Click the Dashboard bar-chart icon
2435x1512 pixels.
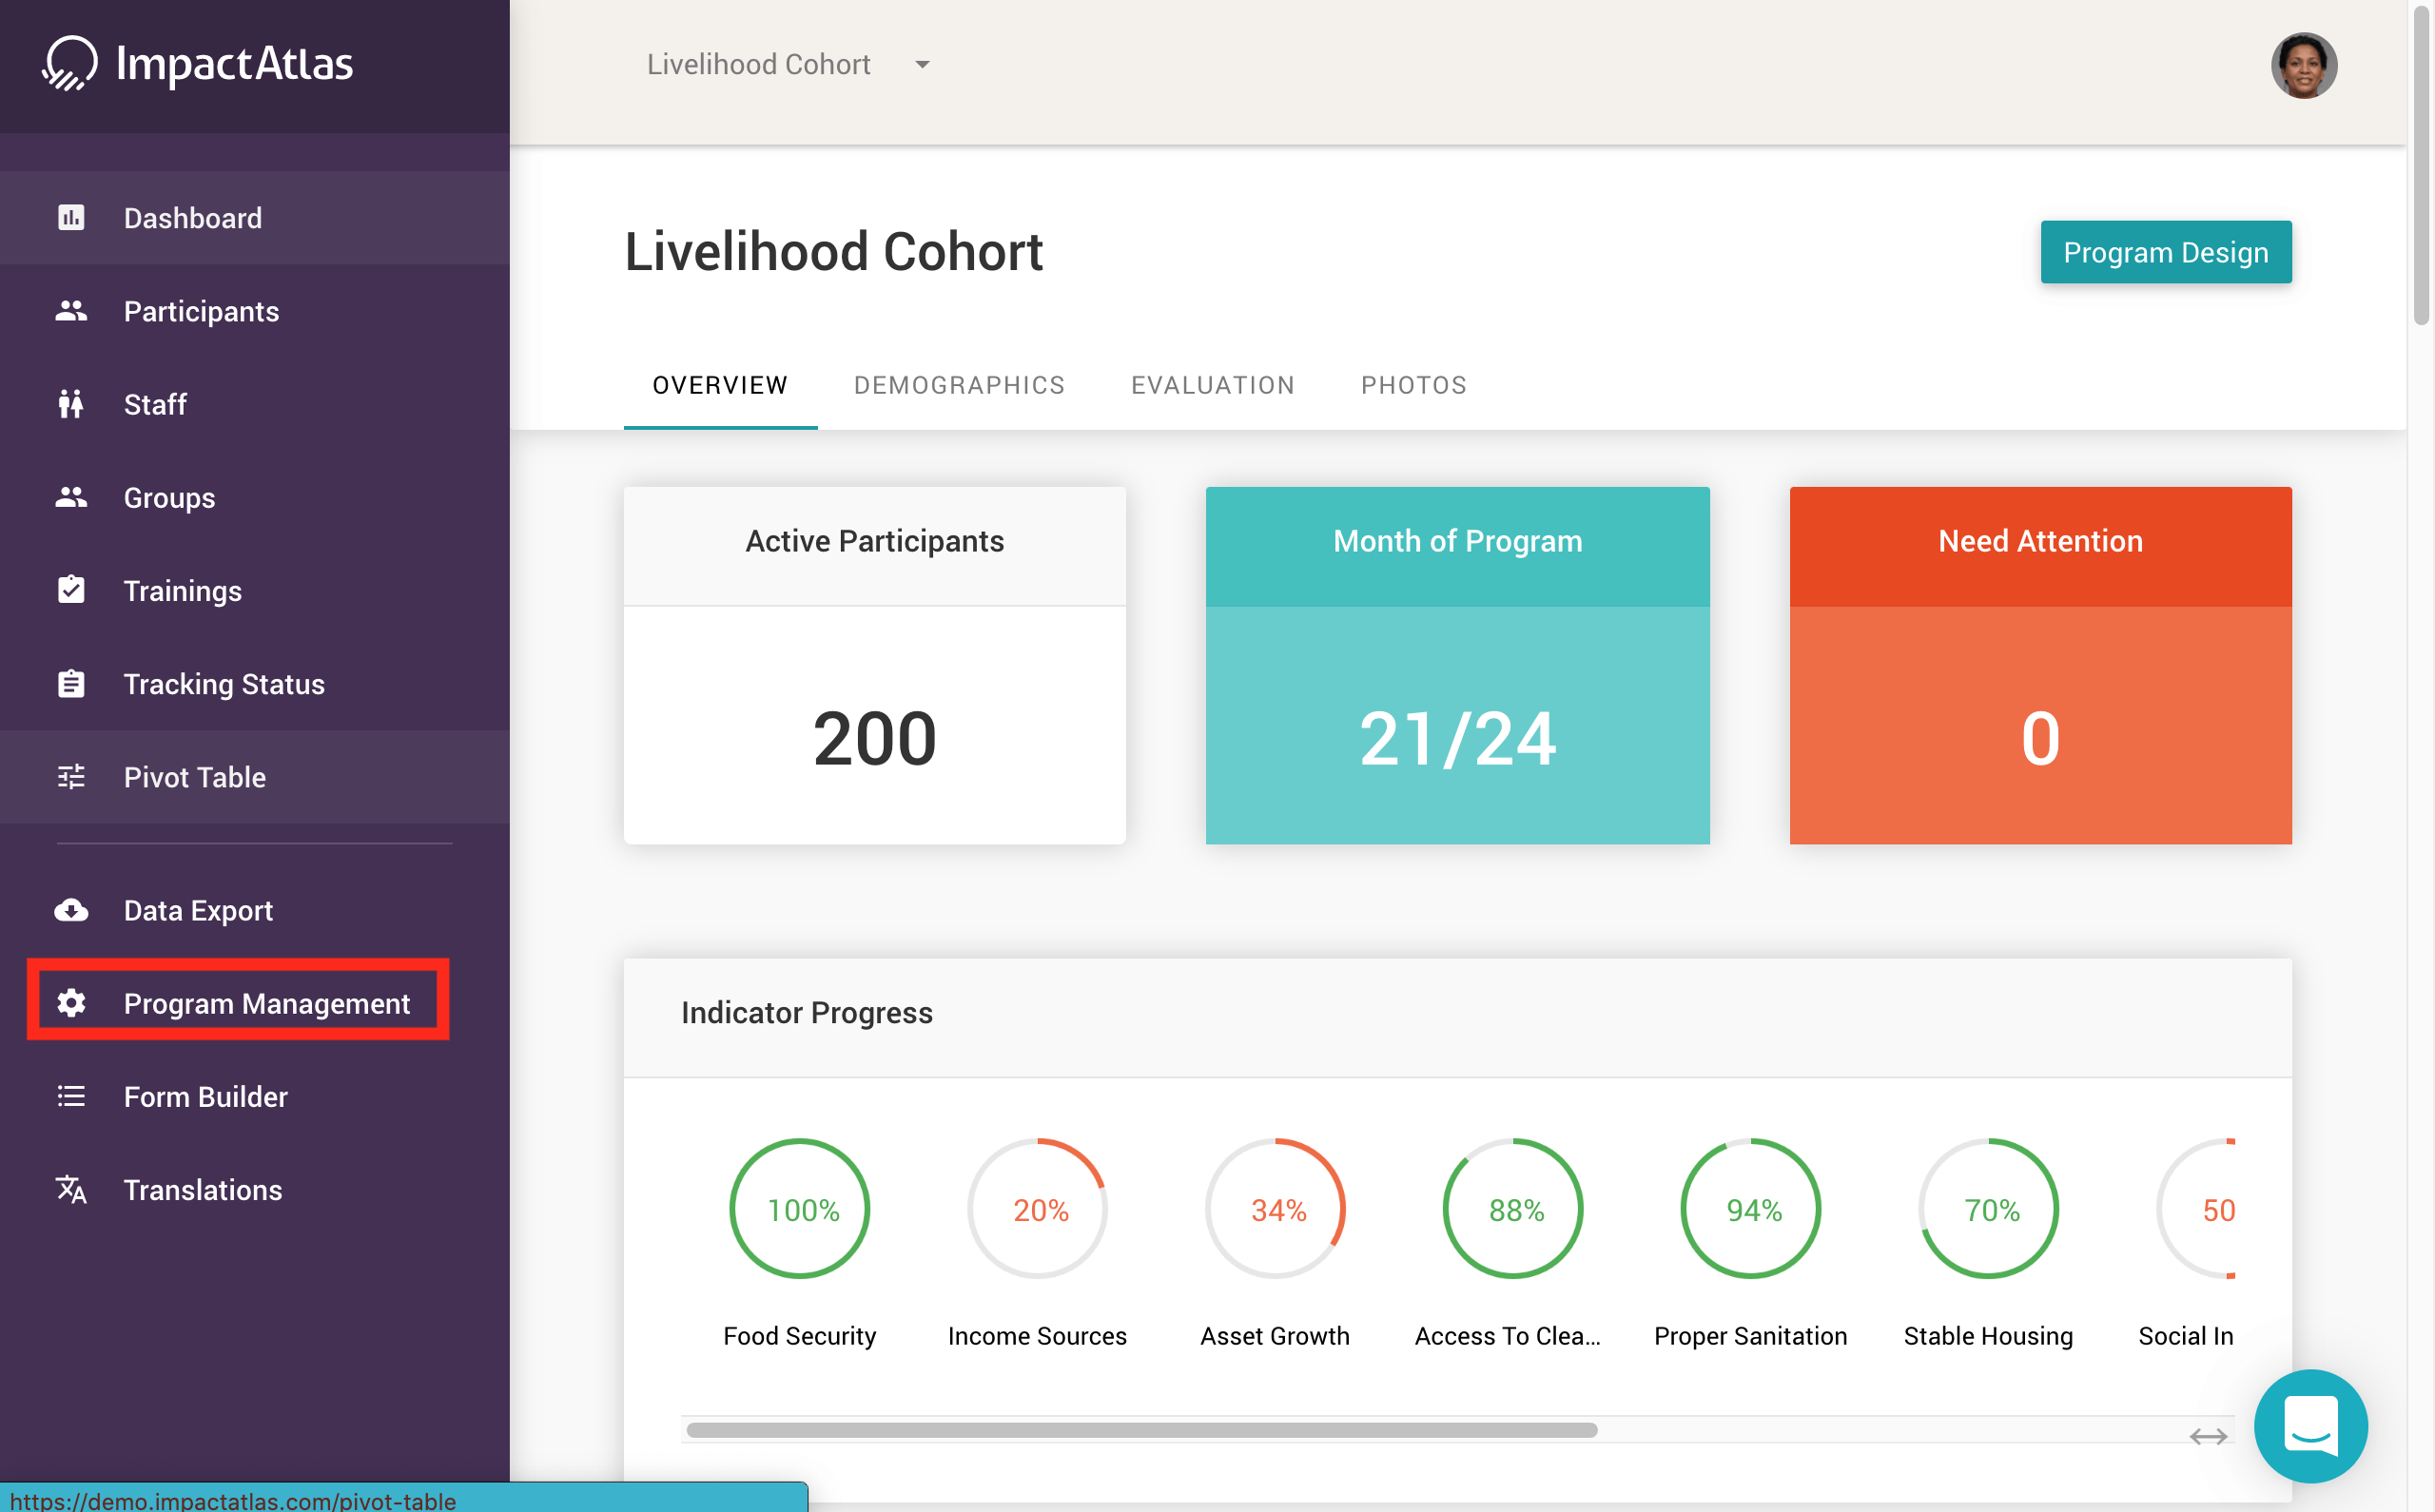[71, 218]
